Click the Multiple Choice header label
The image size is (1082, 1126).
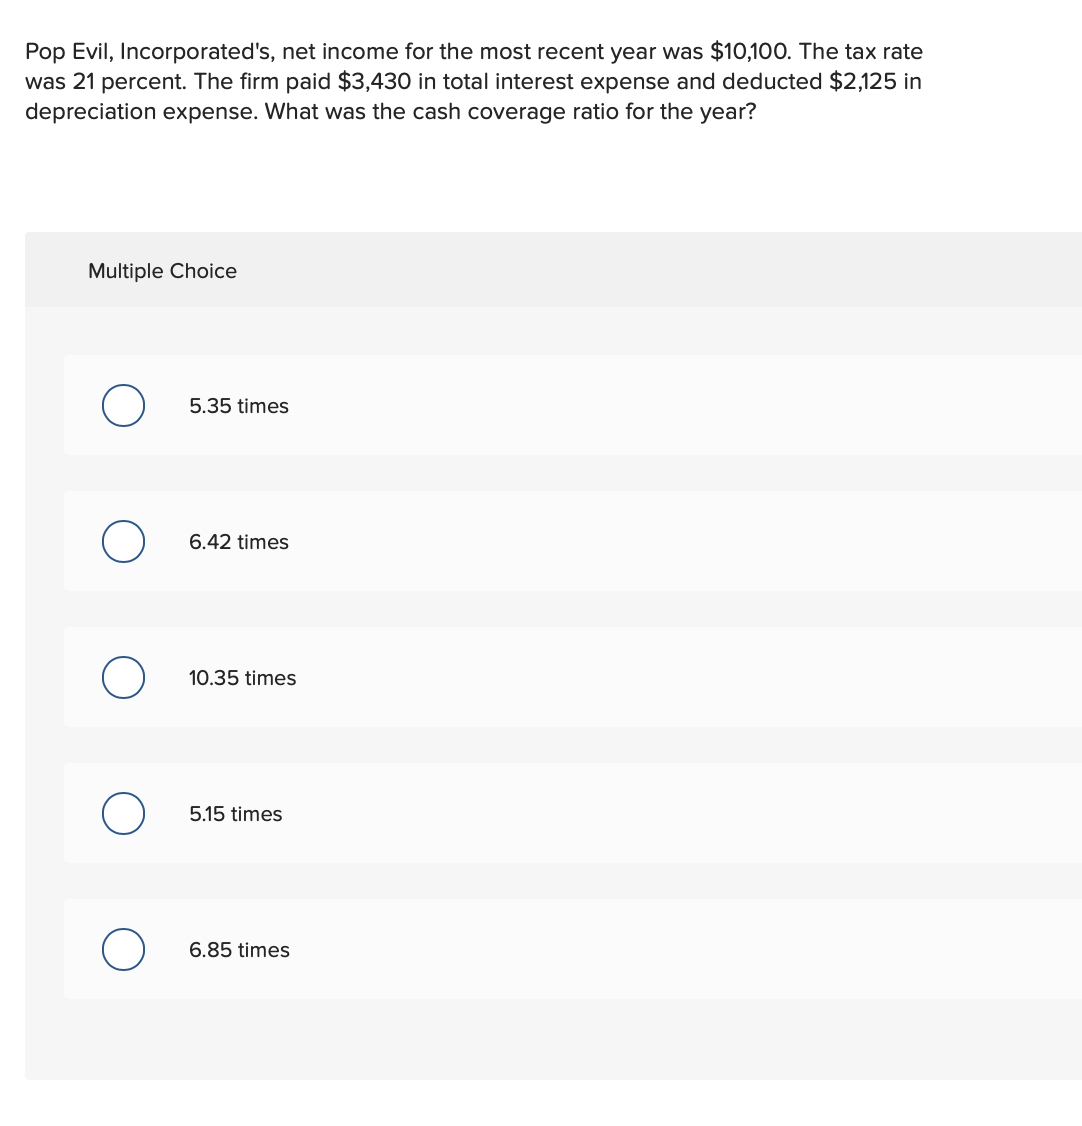tap(162, 271)
